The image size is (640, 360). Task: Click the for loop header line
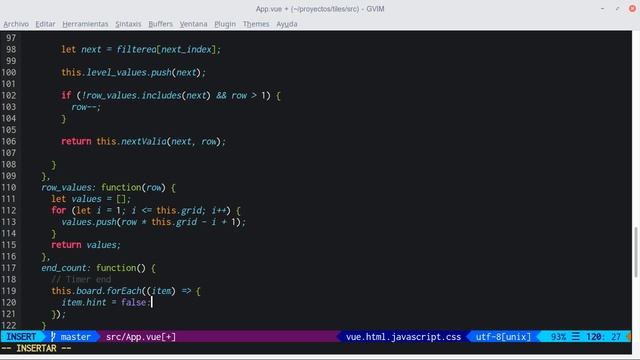146,210
